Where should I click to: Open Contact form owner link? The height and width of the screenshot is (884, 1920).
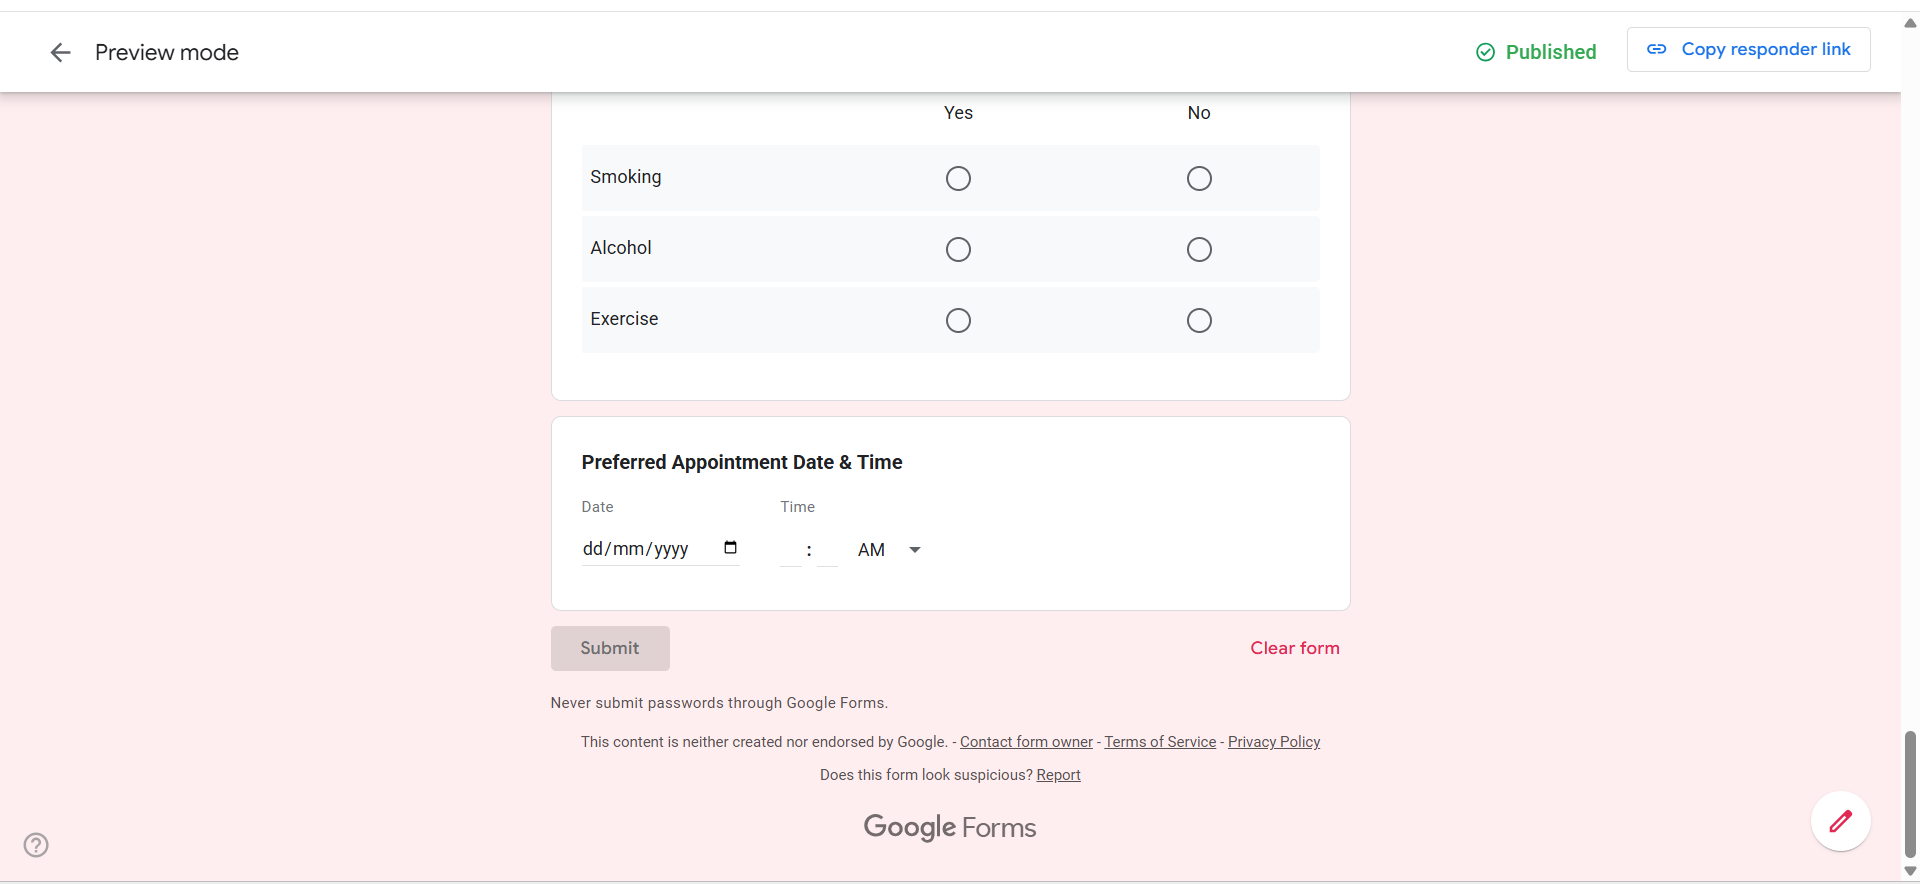(x=1026, y=742)
